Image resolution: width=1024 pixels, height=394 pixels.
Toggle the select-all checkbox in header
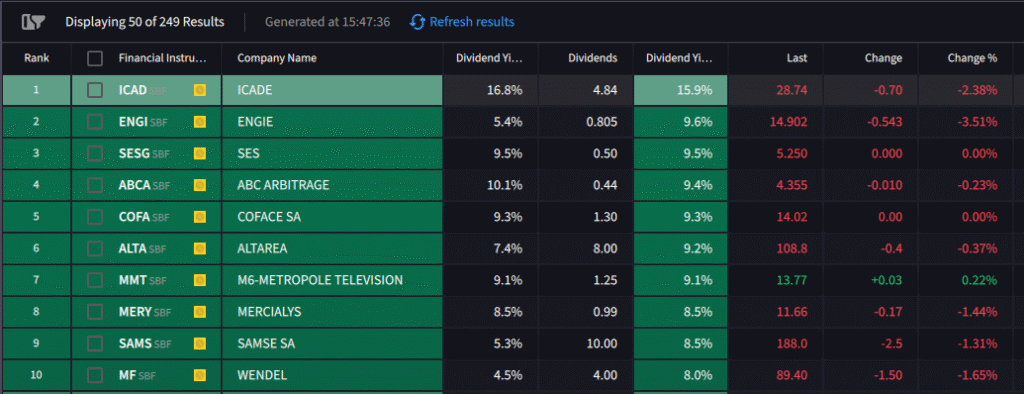tap(95, 58)
